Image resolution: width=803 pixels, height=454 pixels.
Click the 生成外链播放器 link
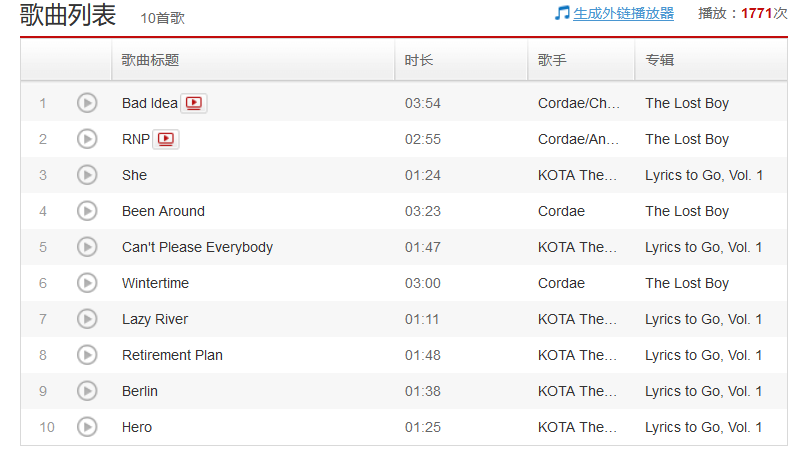(623, 13)
